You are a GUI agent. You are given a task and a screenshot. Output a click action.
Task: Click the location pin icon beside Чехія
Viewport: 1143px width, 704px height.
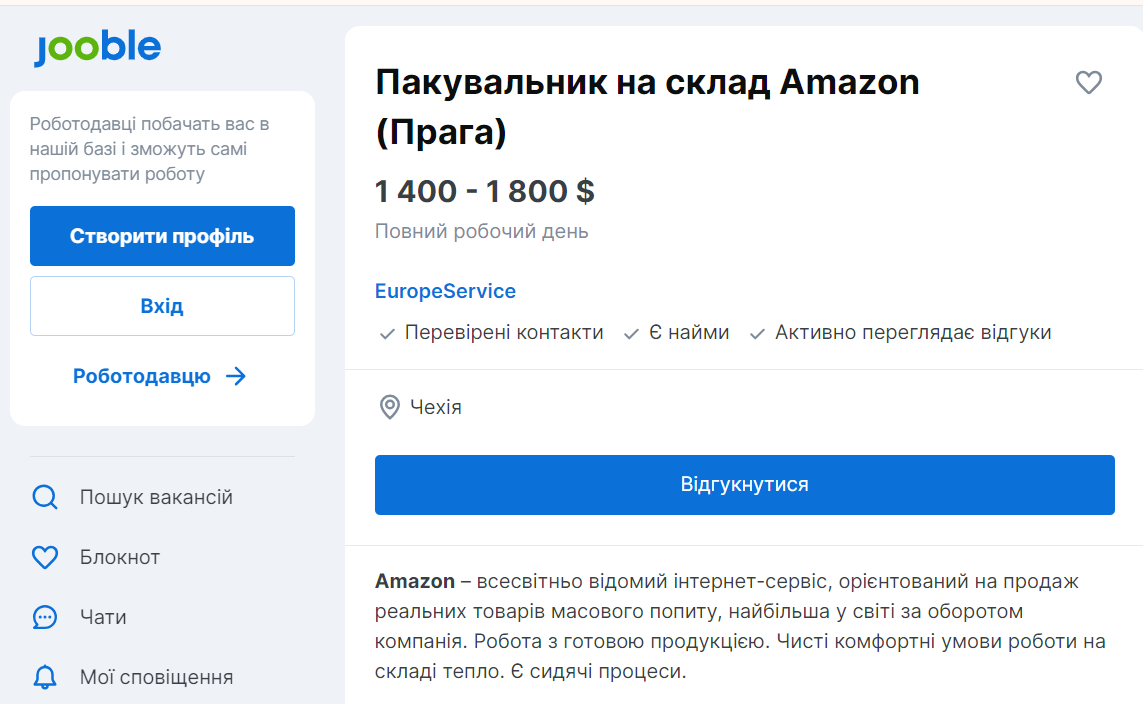click(390, 406)
